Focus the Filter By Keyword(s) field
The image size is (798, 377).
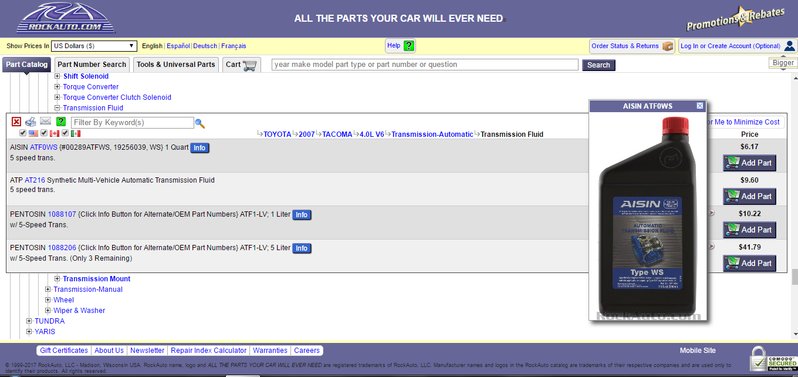coord(132,123)
